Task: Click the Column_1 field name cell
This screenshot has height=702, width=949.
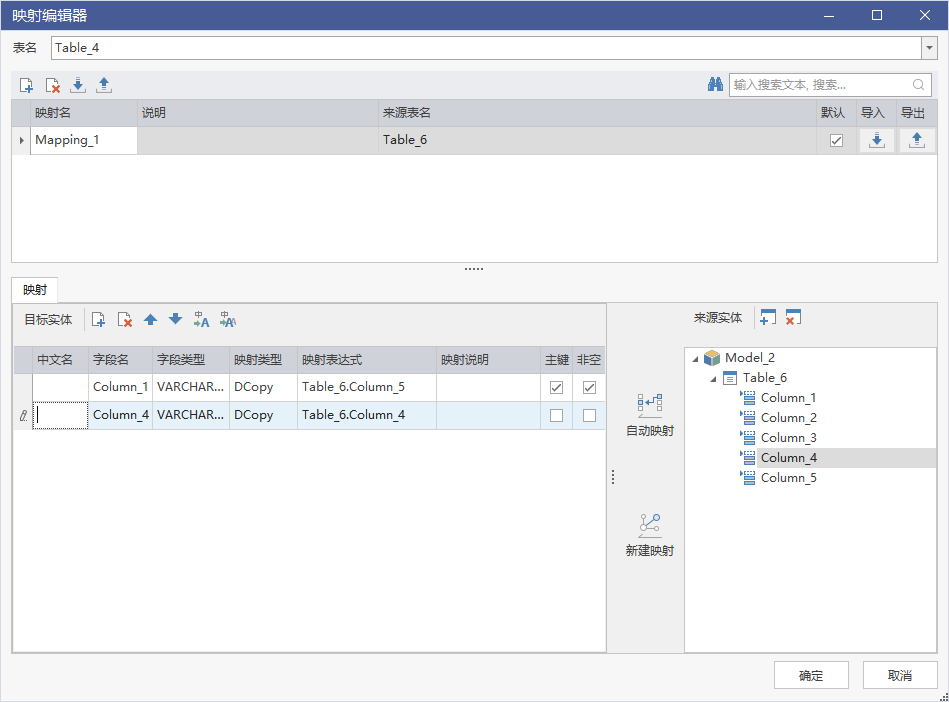Action: (120, 387)
